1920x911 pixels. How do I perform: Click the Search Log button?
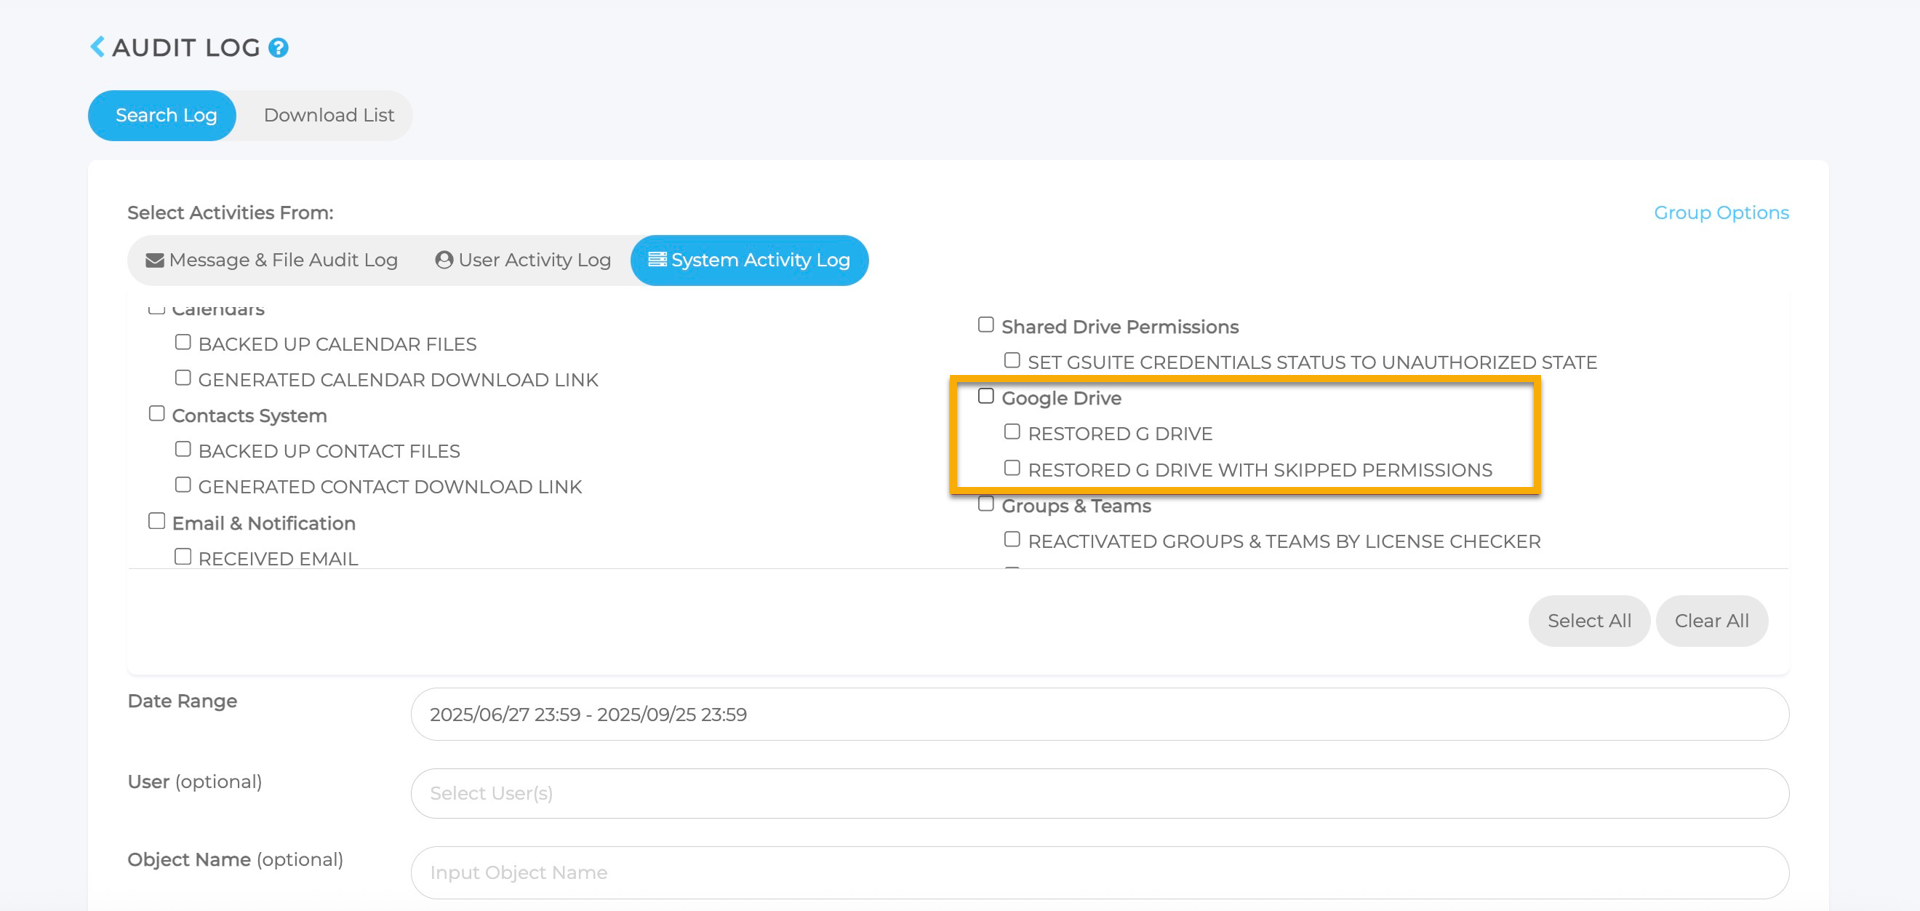(x=165, y=115)
